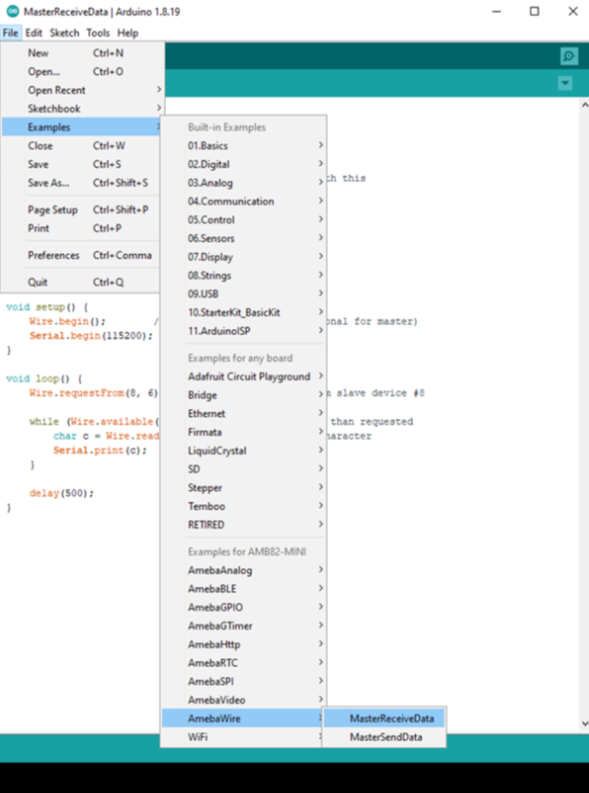The image size is (589, 793).
Task: Open Preferences from File menu
Action: 81,255
